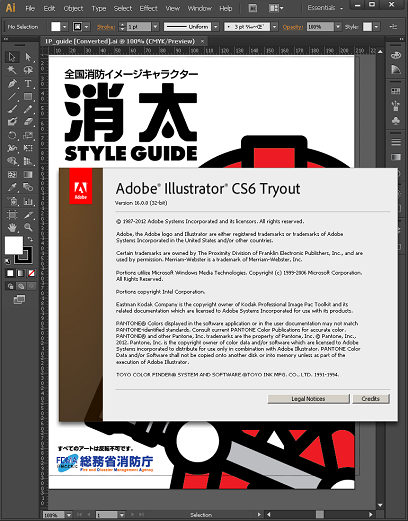408x521 pixels.
Task: Select the Mesh tool
Action: pyautogui.click(x=12, y=174)
